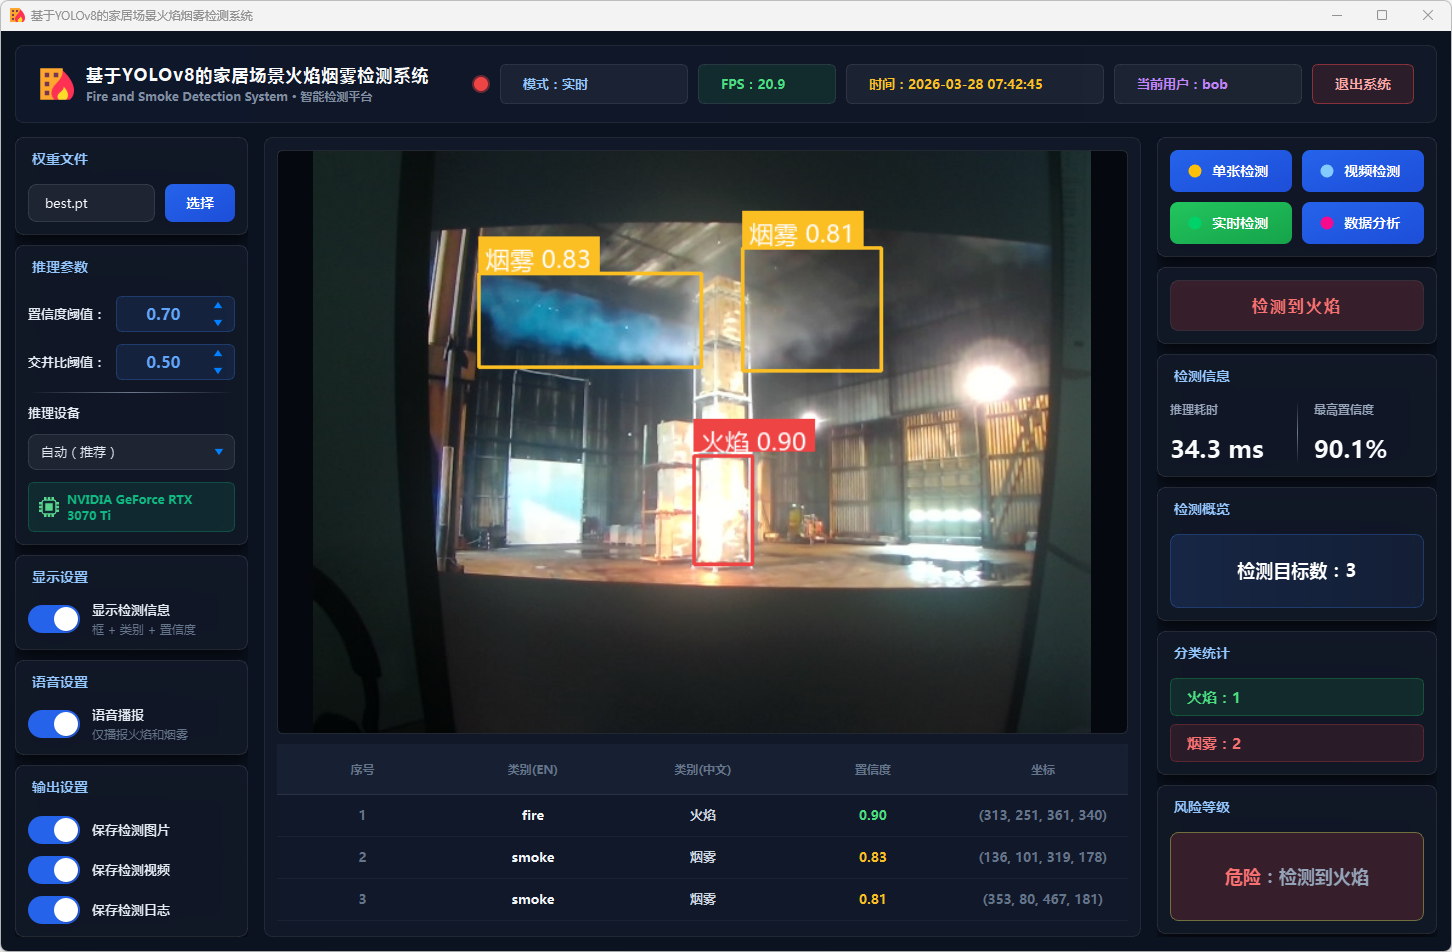Turn off 保存检测图片 toggle
This screenshot has width=1452, height=952.
click(54, 830)
